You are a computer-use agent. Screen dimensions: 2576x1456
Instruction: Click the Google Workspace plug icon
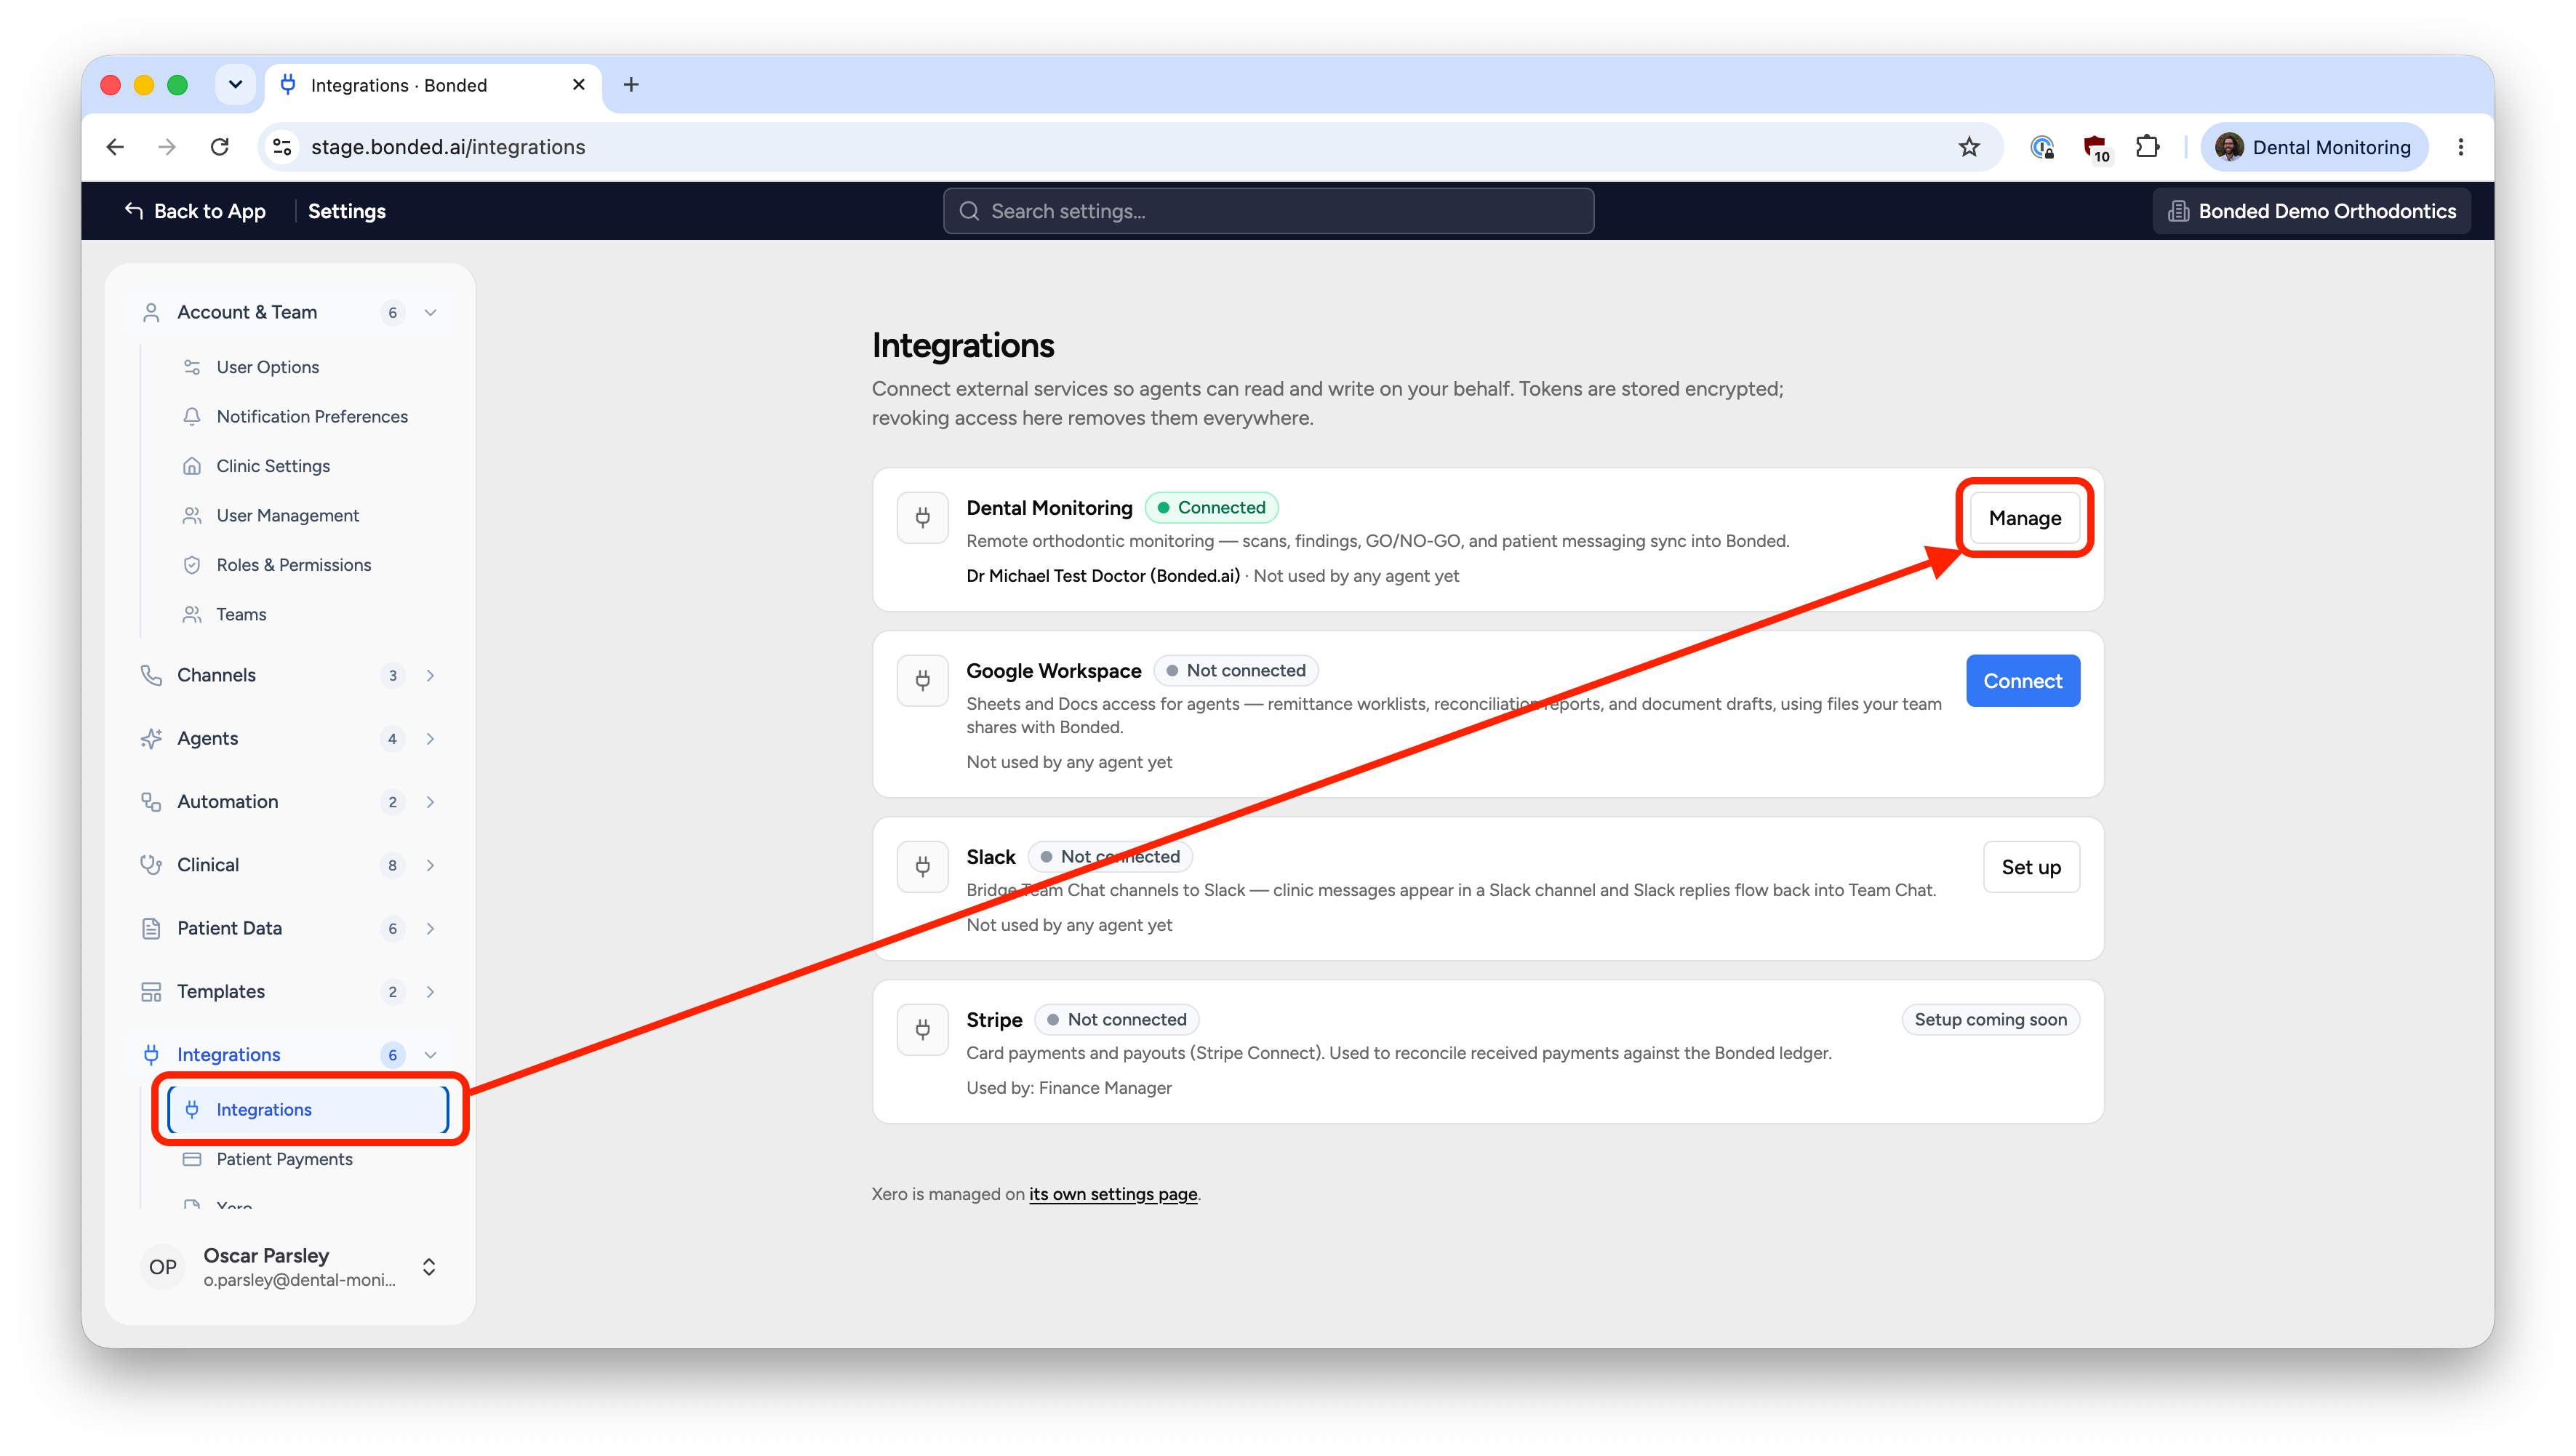click(x=922, y=681)
